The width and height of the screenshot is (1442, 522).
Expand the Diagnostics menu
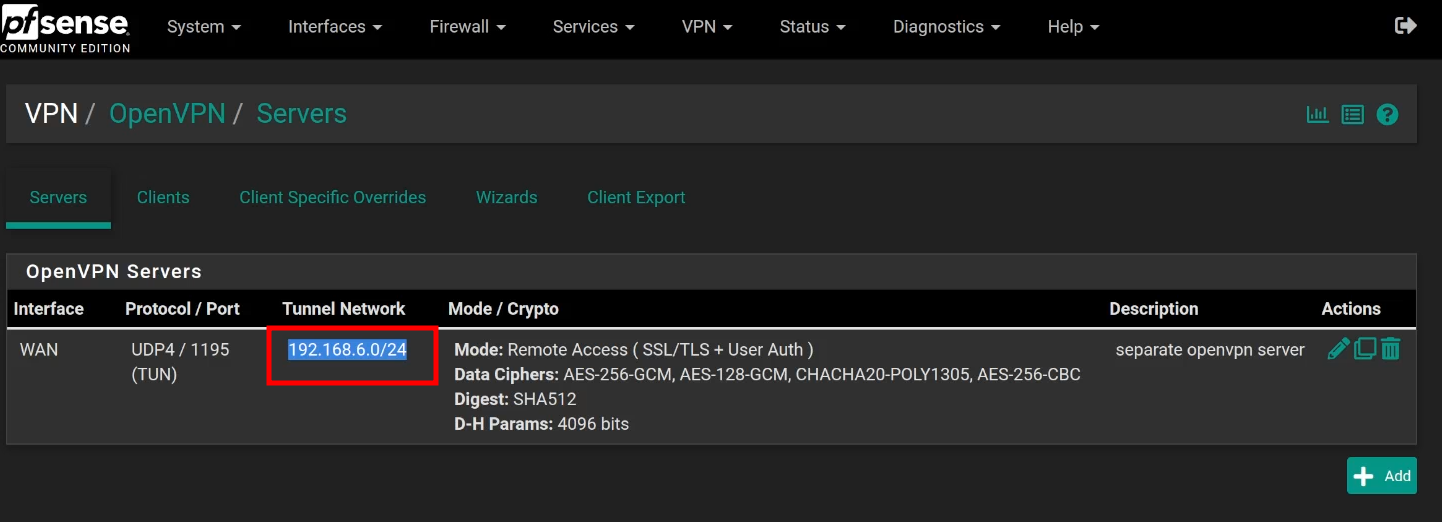point(947,27)
